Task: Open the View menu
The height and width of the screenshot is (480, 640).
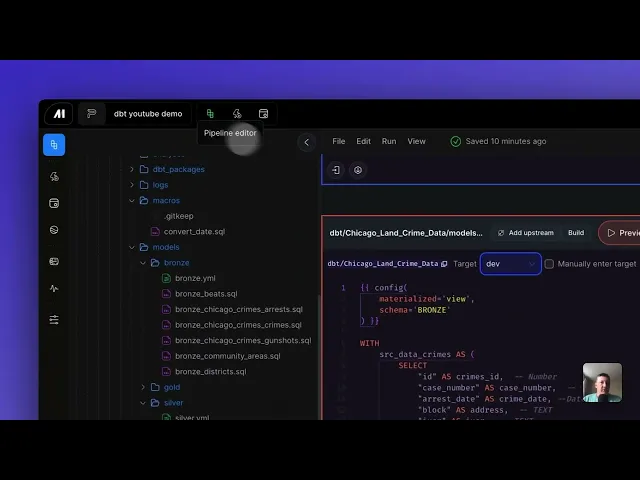Action: click(x=416, y=141)
